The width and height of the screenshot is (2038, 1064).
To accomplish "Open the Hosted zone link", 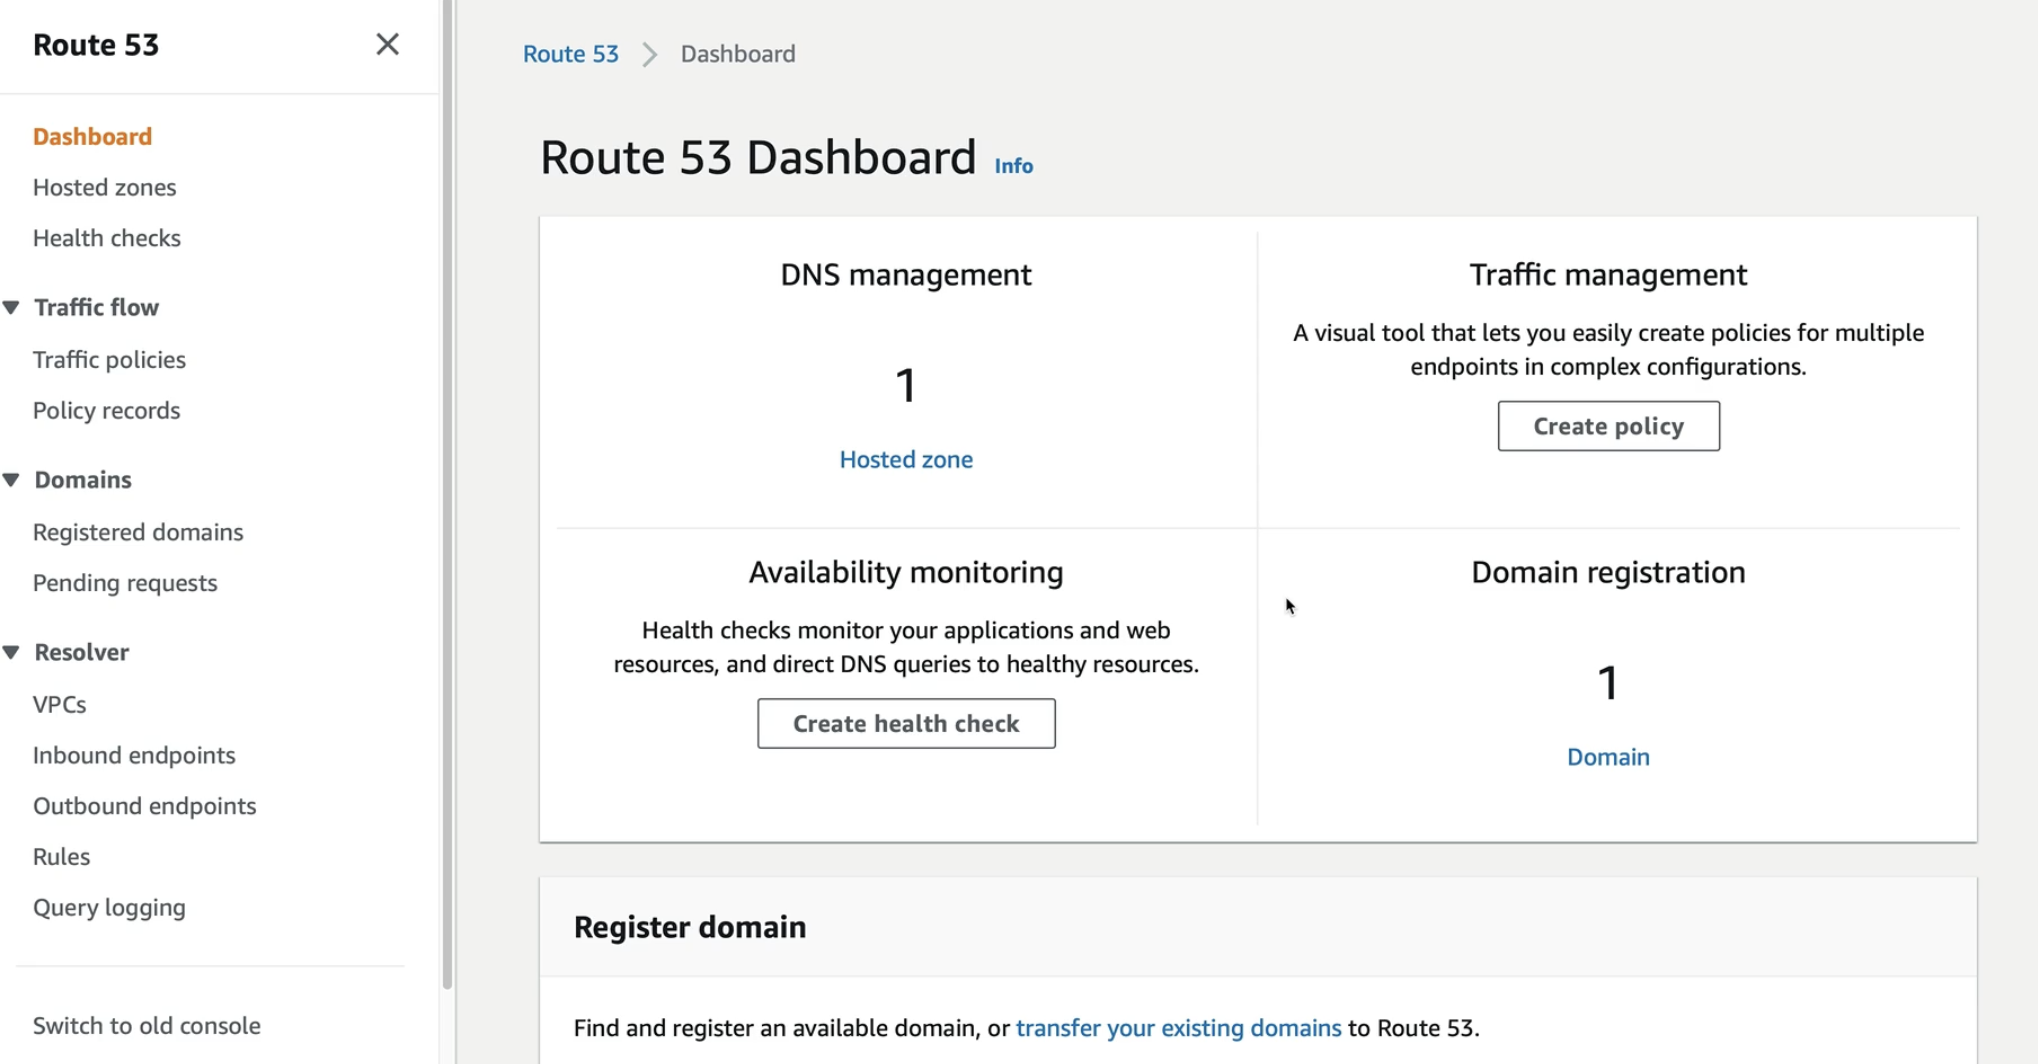I will click(x=906, y=459).
